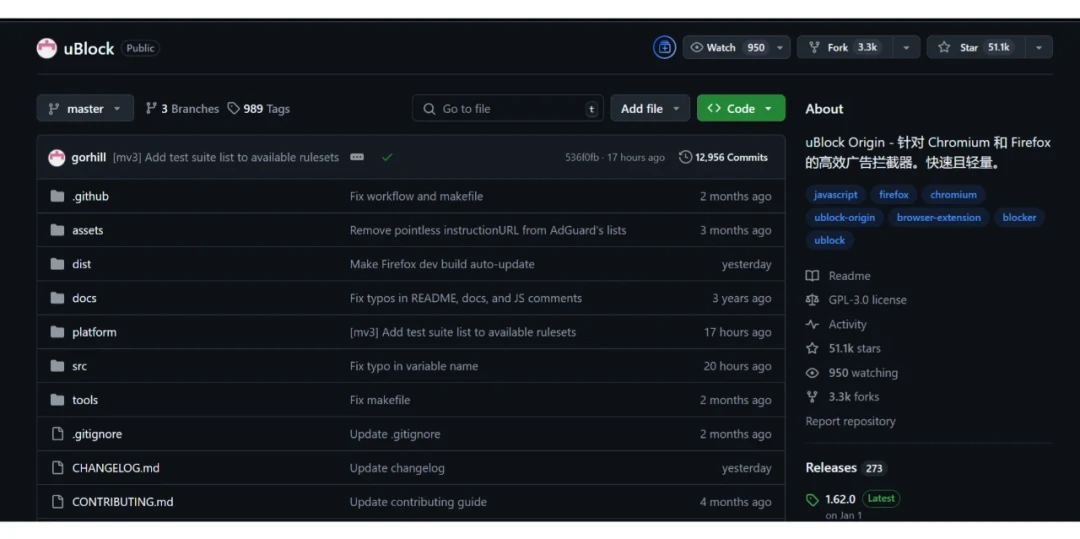Open the CHANGELOG.md file

click(x=116, y=468)
